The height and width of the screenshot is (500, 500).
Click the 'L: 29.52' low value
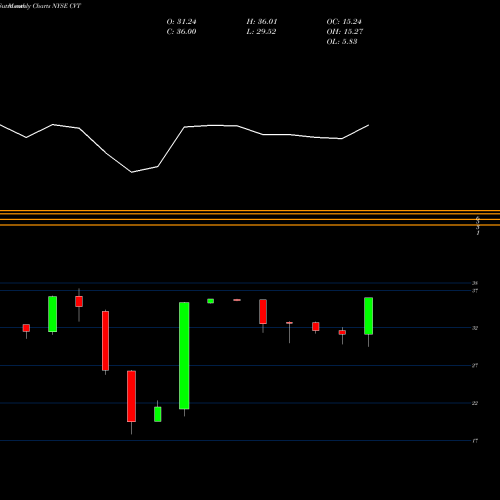(261, 32)
